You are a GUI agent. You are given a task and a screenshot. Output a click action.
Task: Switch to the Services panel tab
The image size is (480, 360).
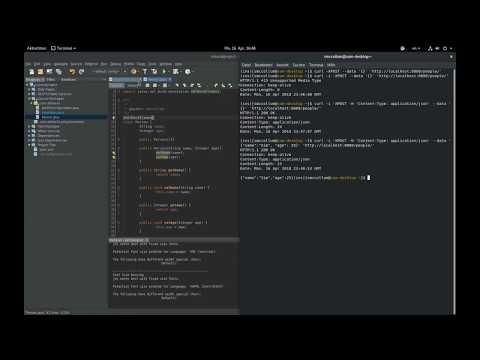point(68,80)
